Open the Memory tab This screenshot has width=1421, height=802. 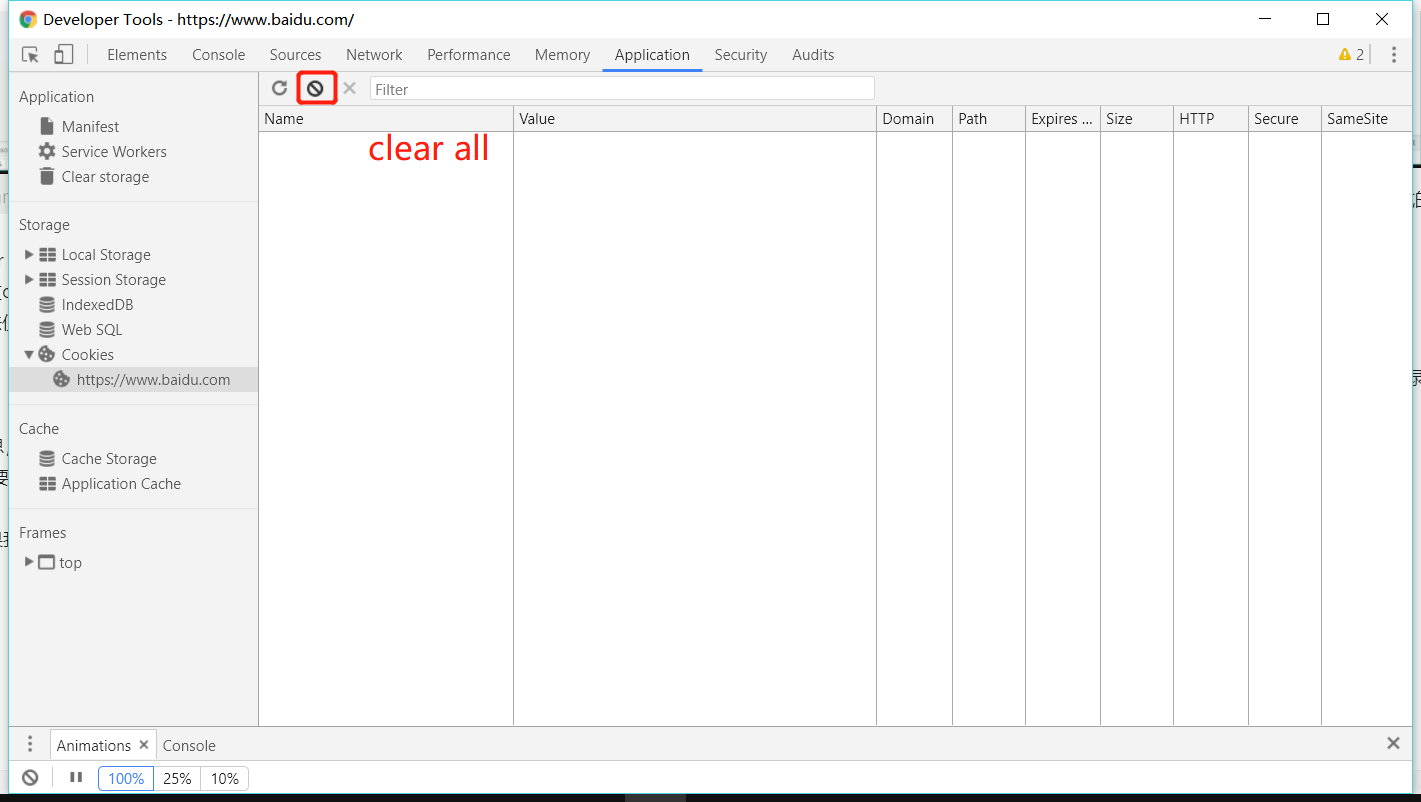pyautogui.click(x=562, y=55)
